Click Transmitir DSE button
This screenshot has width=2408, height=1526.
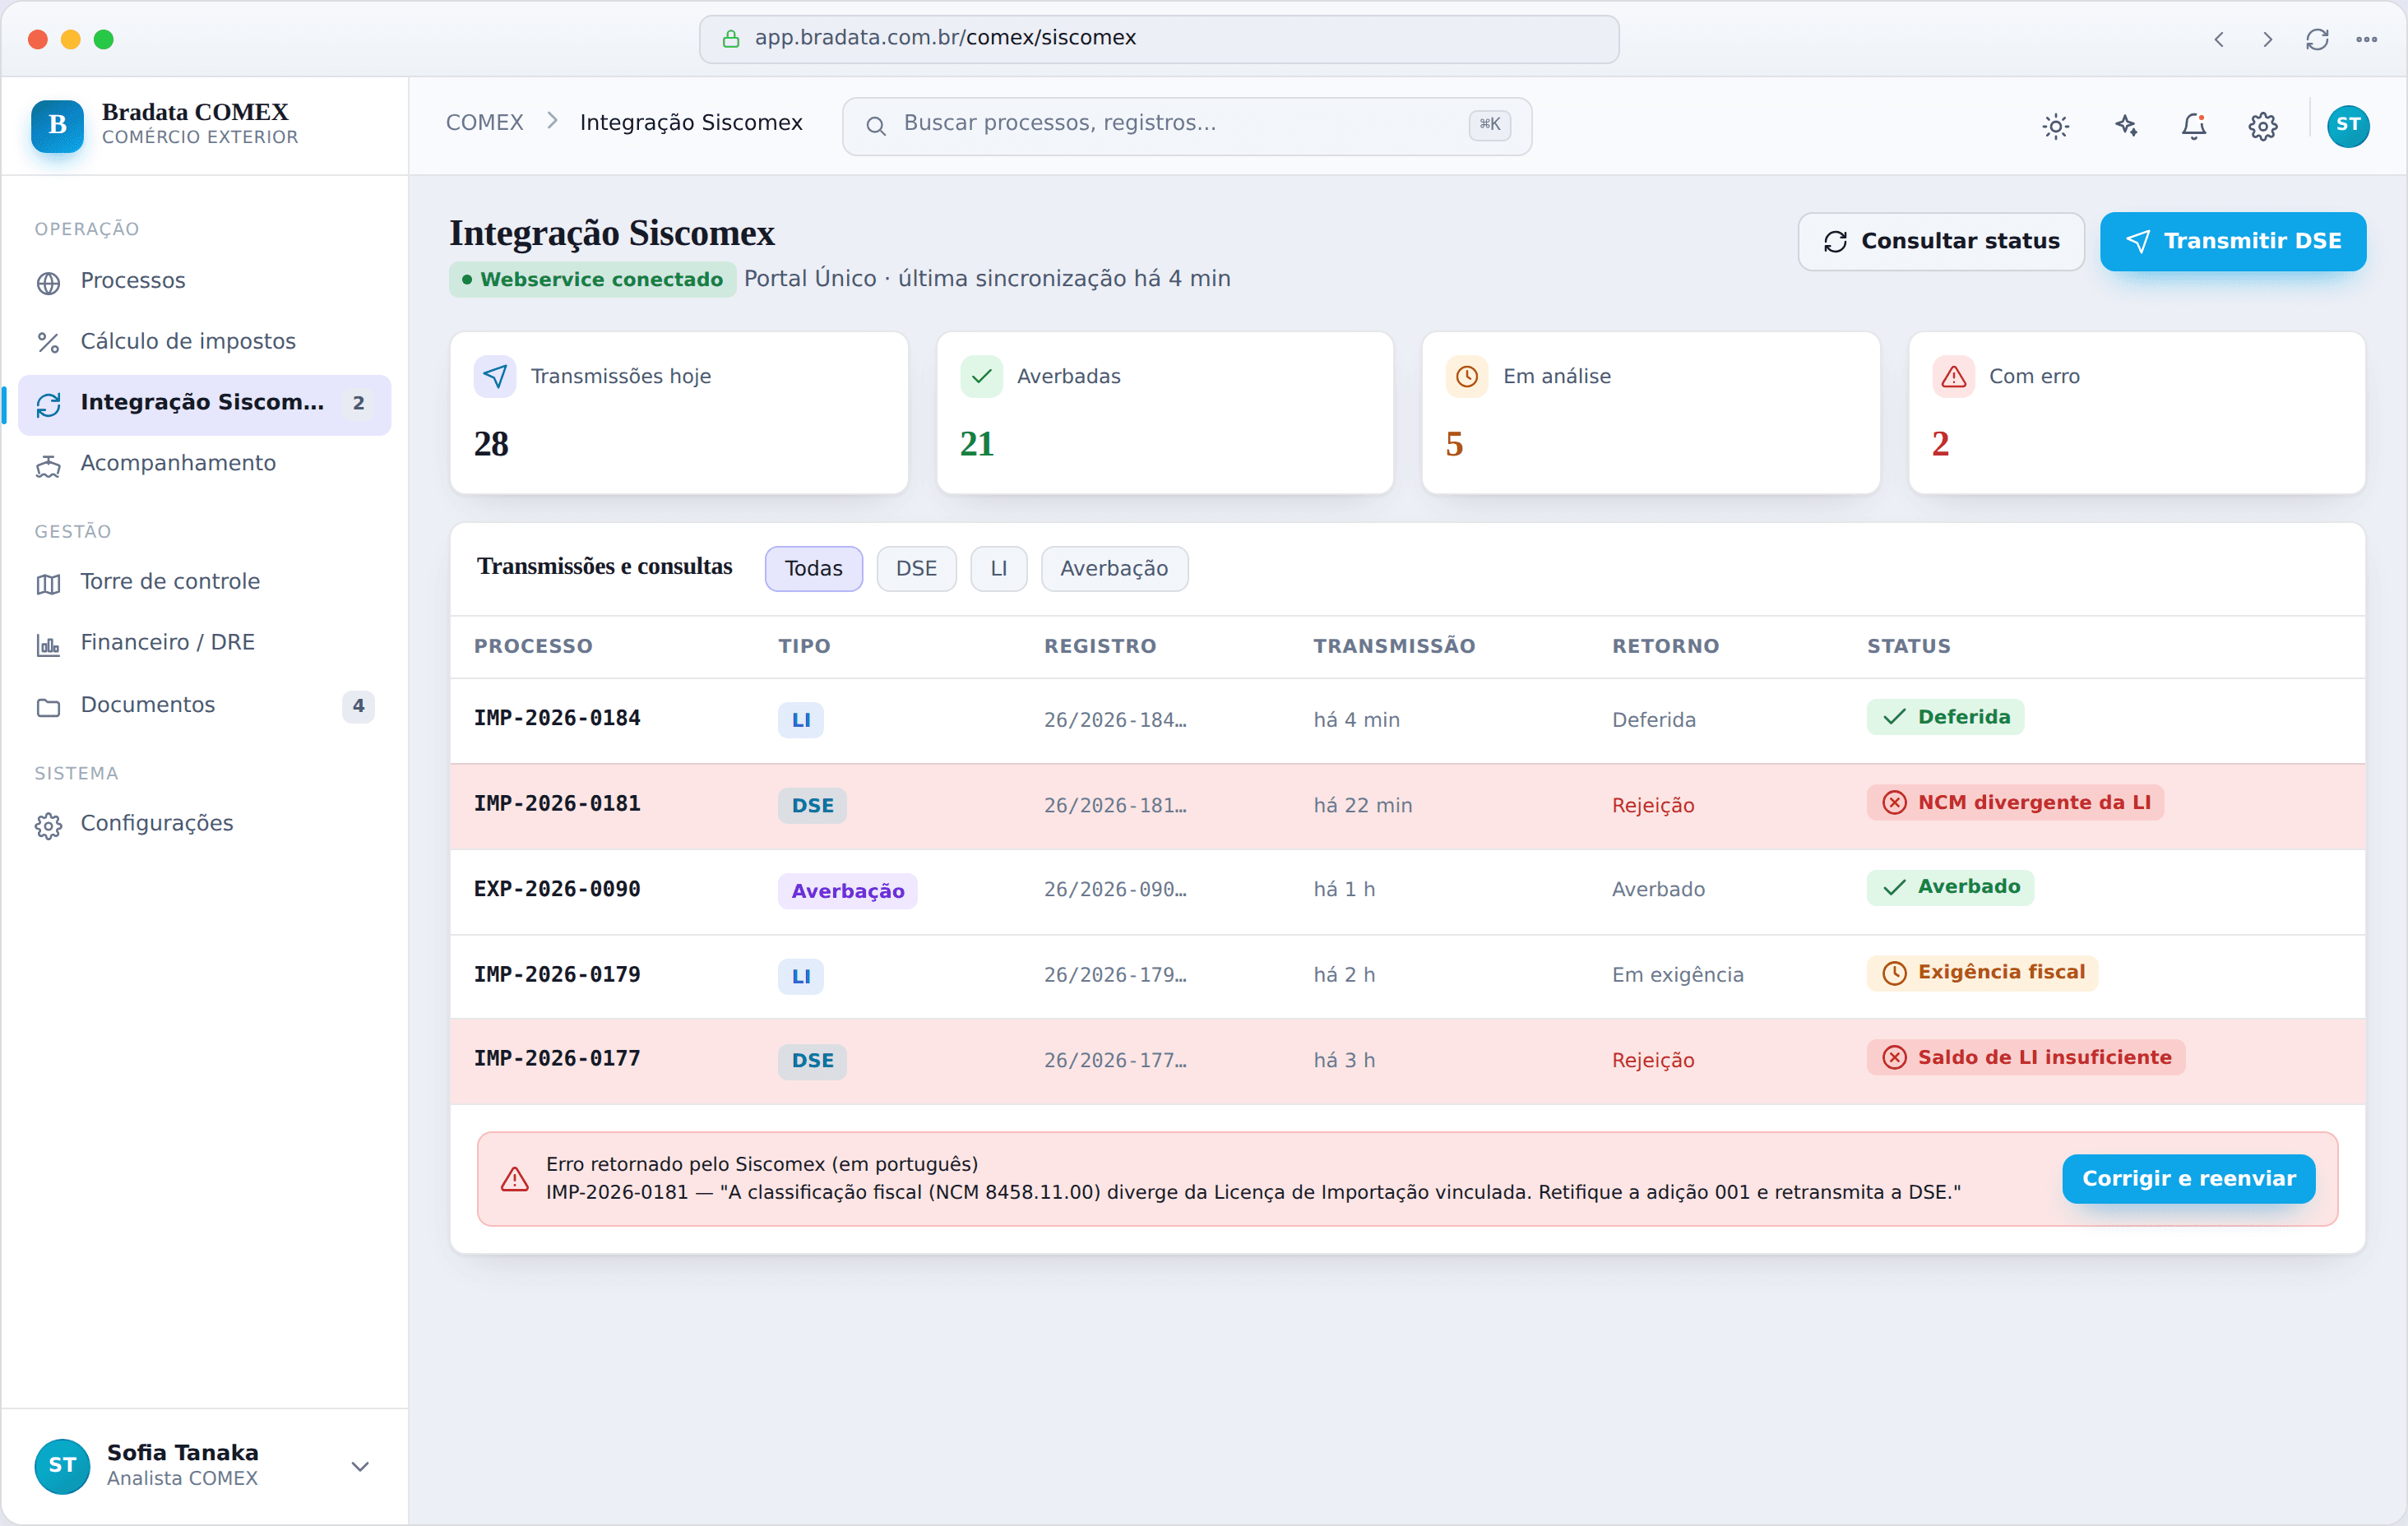(2232, 241)
